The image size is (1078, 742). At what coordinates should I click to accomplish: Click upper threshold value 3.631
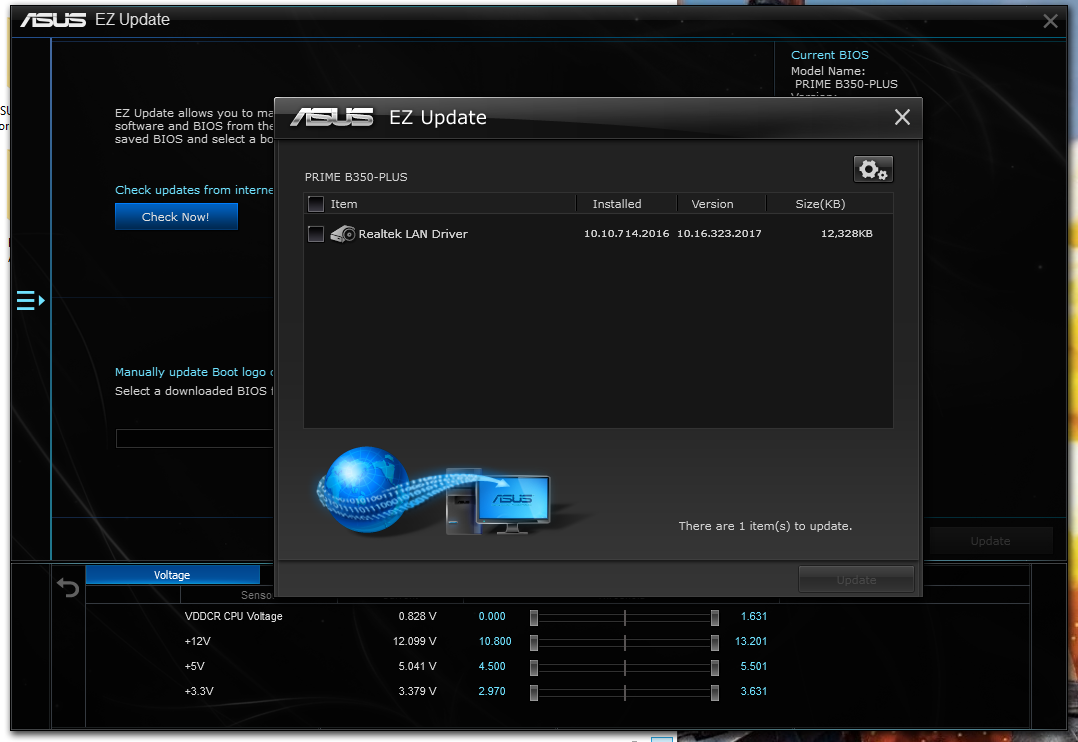[754, 691]
